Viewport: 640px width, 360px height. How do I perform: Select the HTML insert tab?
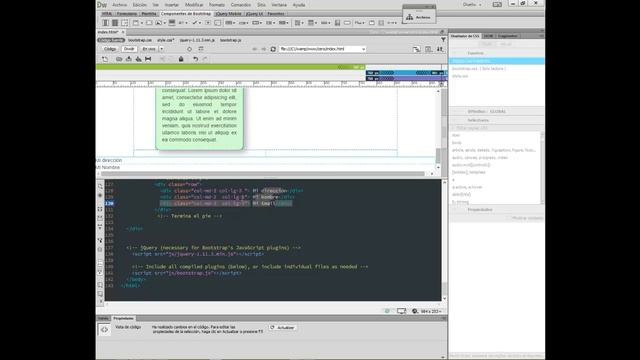point(107,14)
